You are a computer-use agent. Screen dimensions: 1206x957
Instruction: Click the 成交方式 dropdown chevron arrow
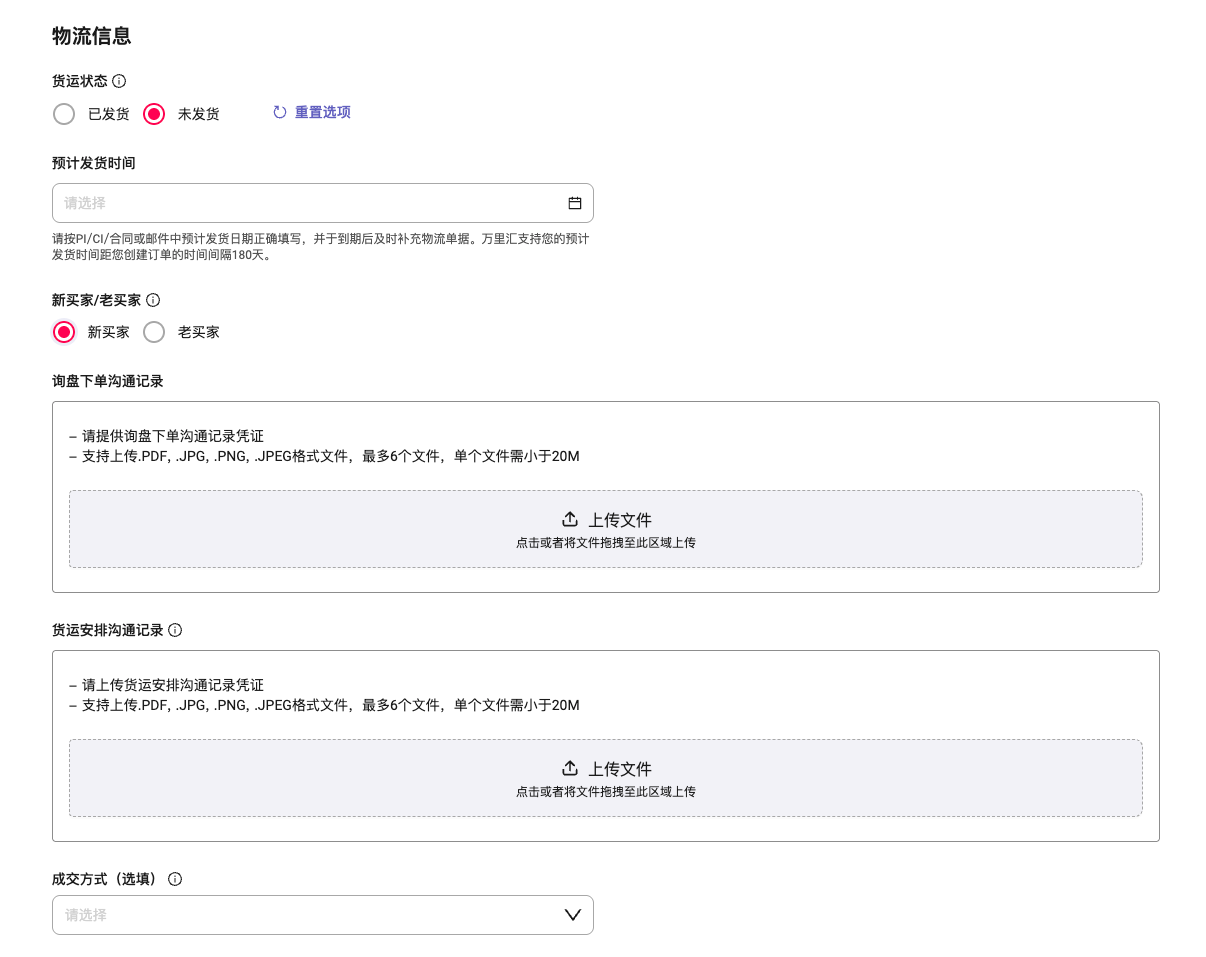click(x=573, y=915)
